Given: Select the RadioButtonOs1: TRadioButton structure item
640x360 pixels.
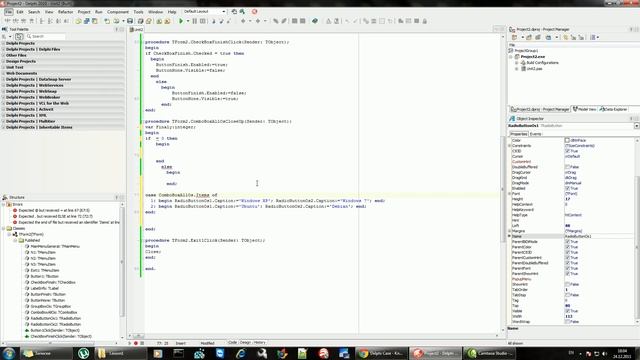Looking at the screenshot, I should 56,318.
